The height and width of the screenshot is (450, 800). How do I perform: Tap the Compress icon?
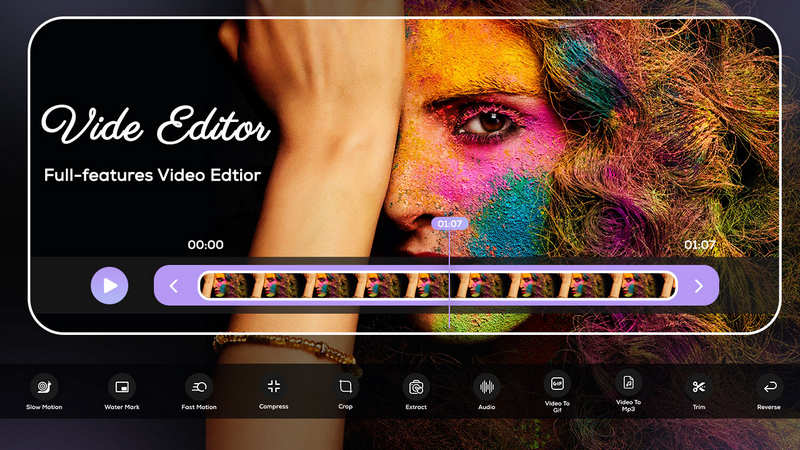(x=274, y=387)
